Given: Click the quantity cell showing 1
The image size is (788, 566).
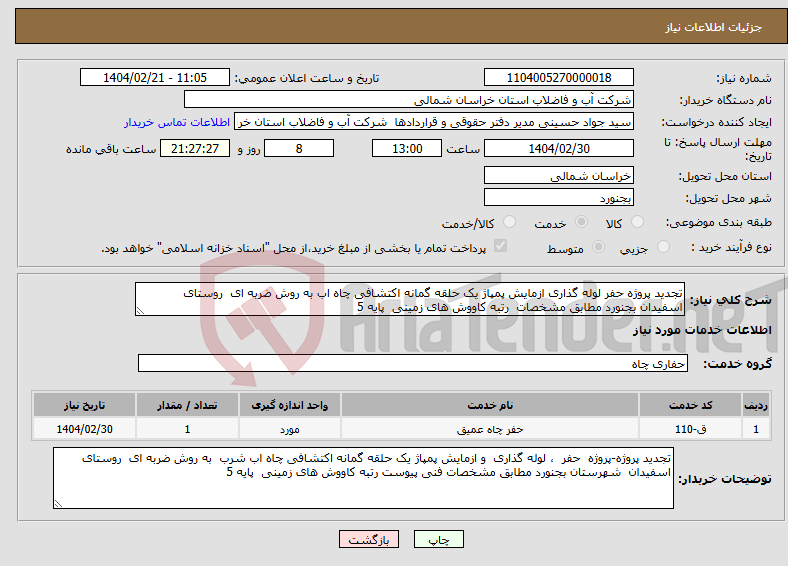Looking at the screenshot, I should (x=187, y=429).
